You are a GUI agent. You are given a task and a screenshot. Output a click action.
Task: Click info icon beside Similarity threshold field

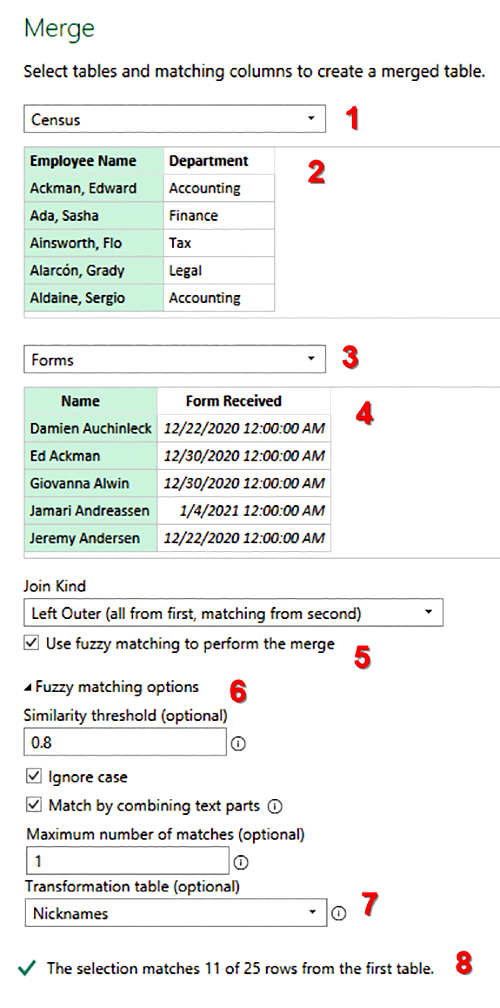click(238, 744)
